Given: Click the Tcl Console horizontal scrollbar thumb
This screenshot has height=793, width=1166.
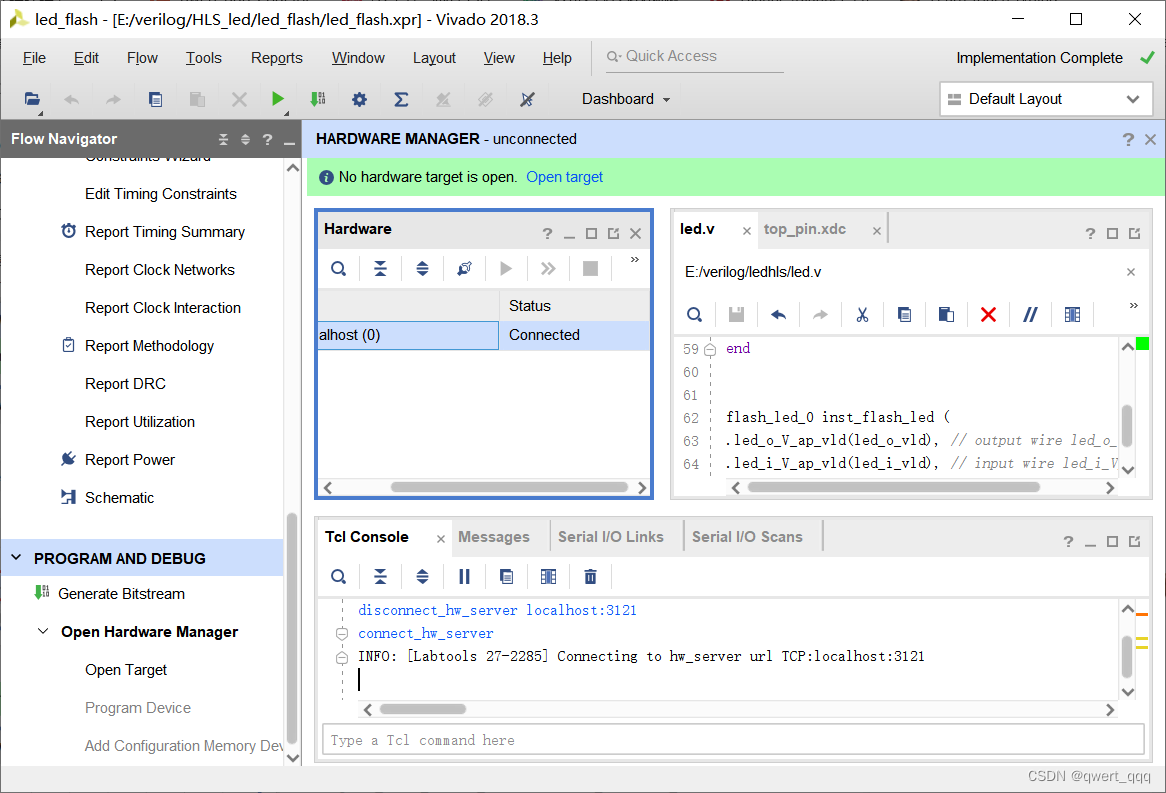Looking at the screenshot, I should point(423,709).
